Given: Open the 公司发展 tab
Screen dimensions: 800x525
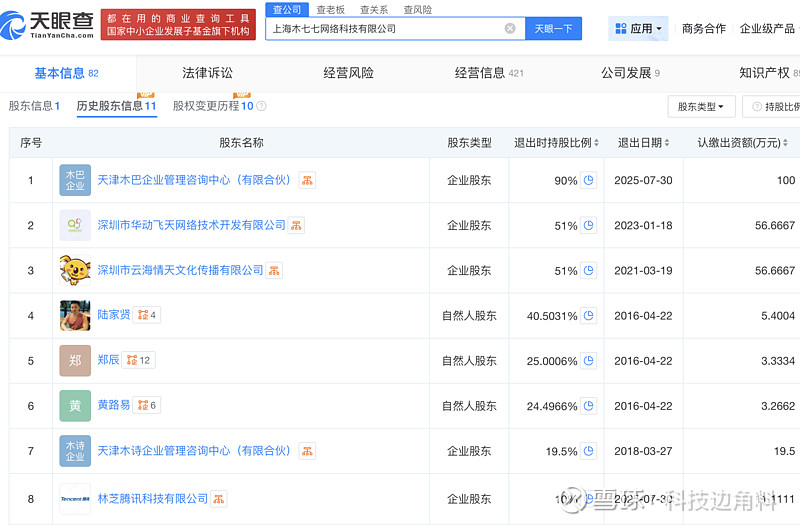Looking at the screenshot, I should [630, 73].
